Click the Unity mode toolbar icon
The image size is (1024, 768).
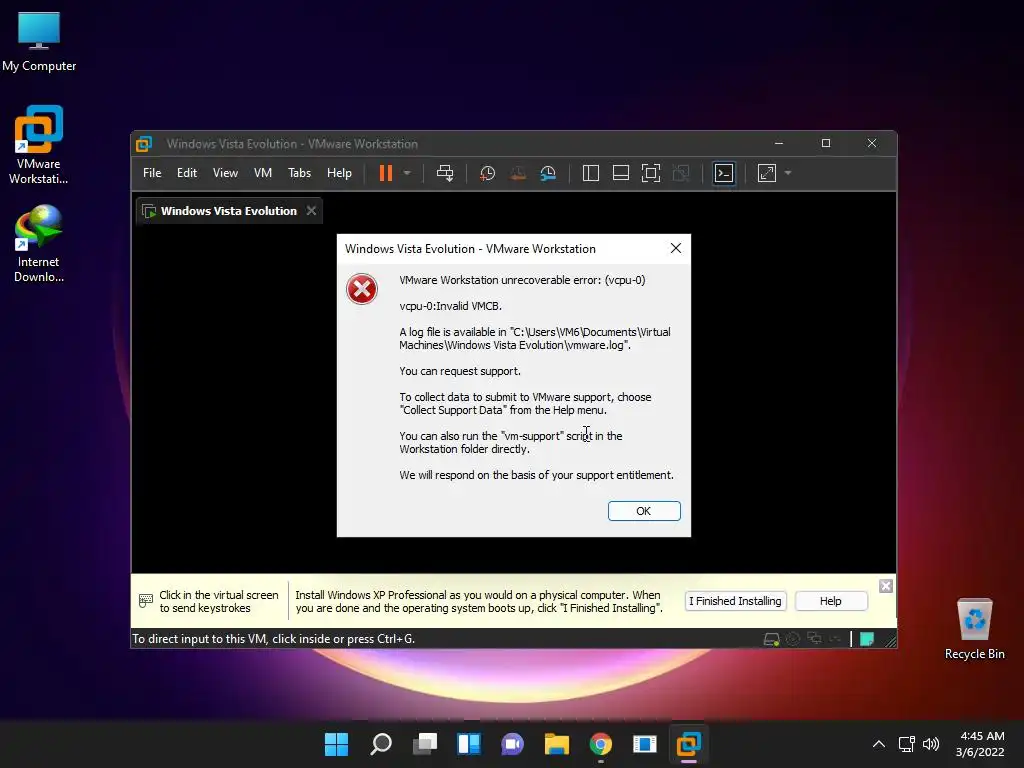pos(680,173)
